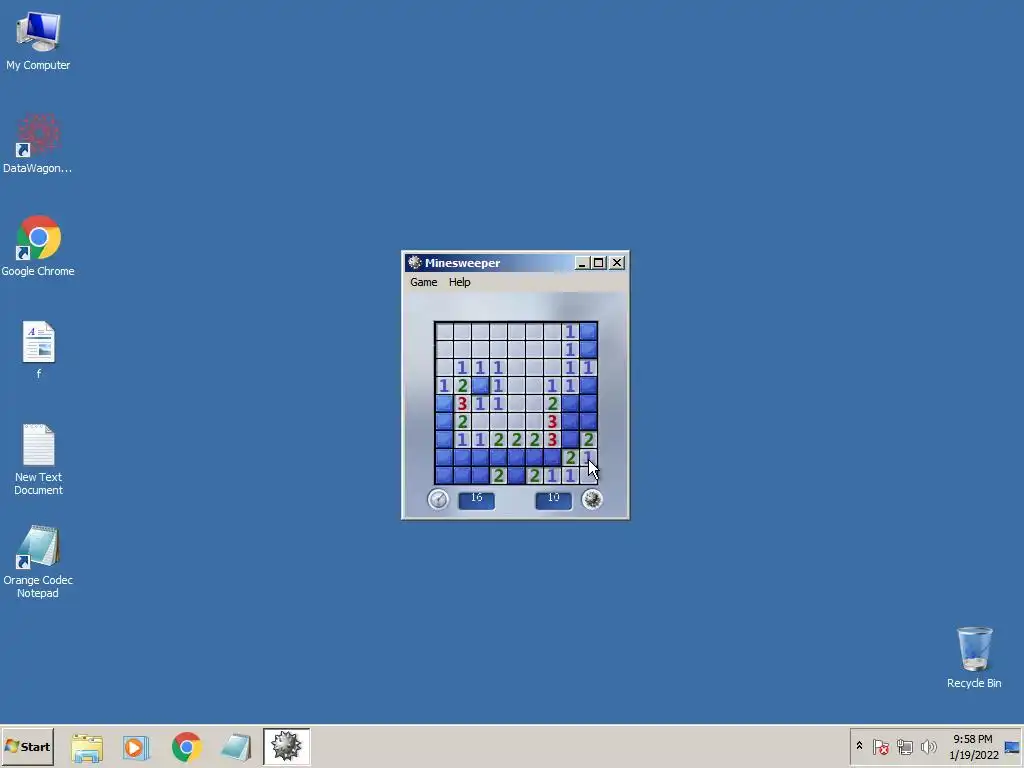Click the Action Center flag tray icon

tap(880, 746)
